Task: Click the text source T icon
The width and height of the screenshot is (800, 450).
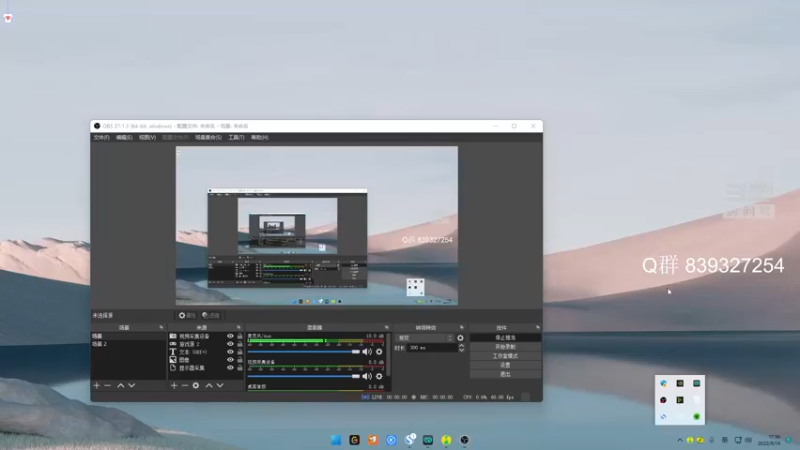Action: point(173,352)
